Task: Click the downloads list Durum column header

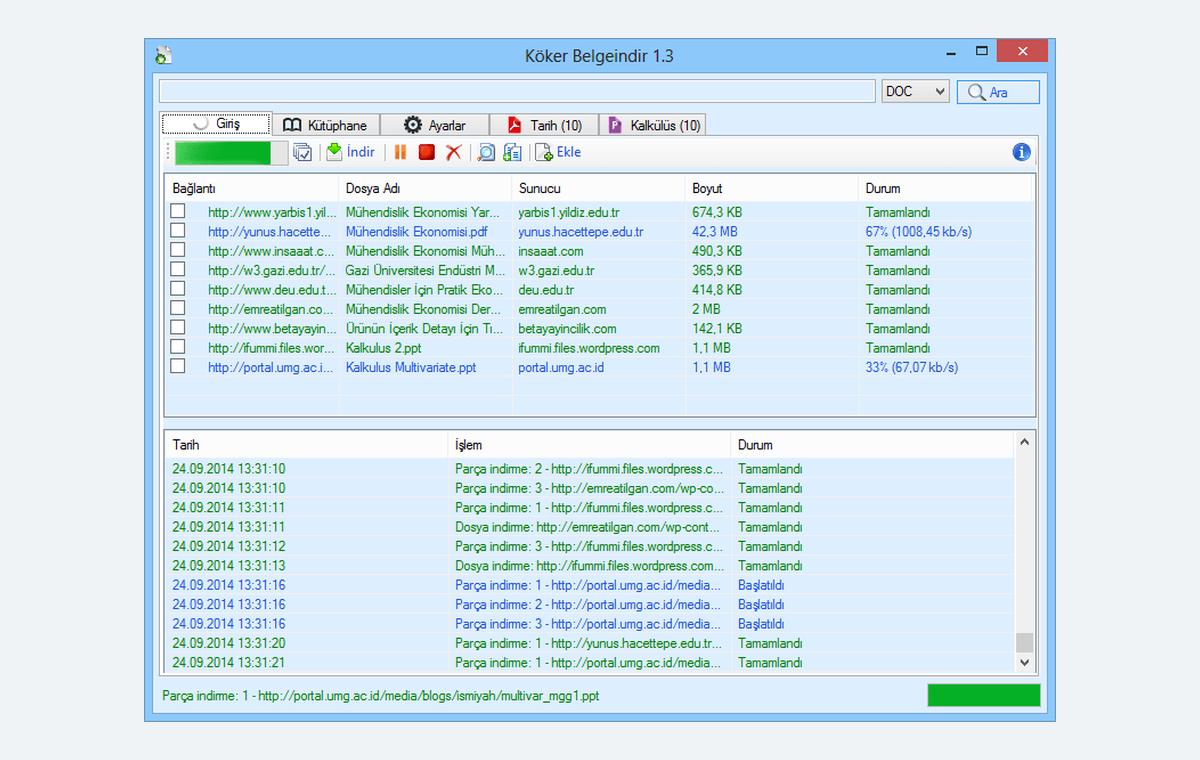Action: [945, 188]
